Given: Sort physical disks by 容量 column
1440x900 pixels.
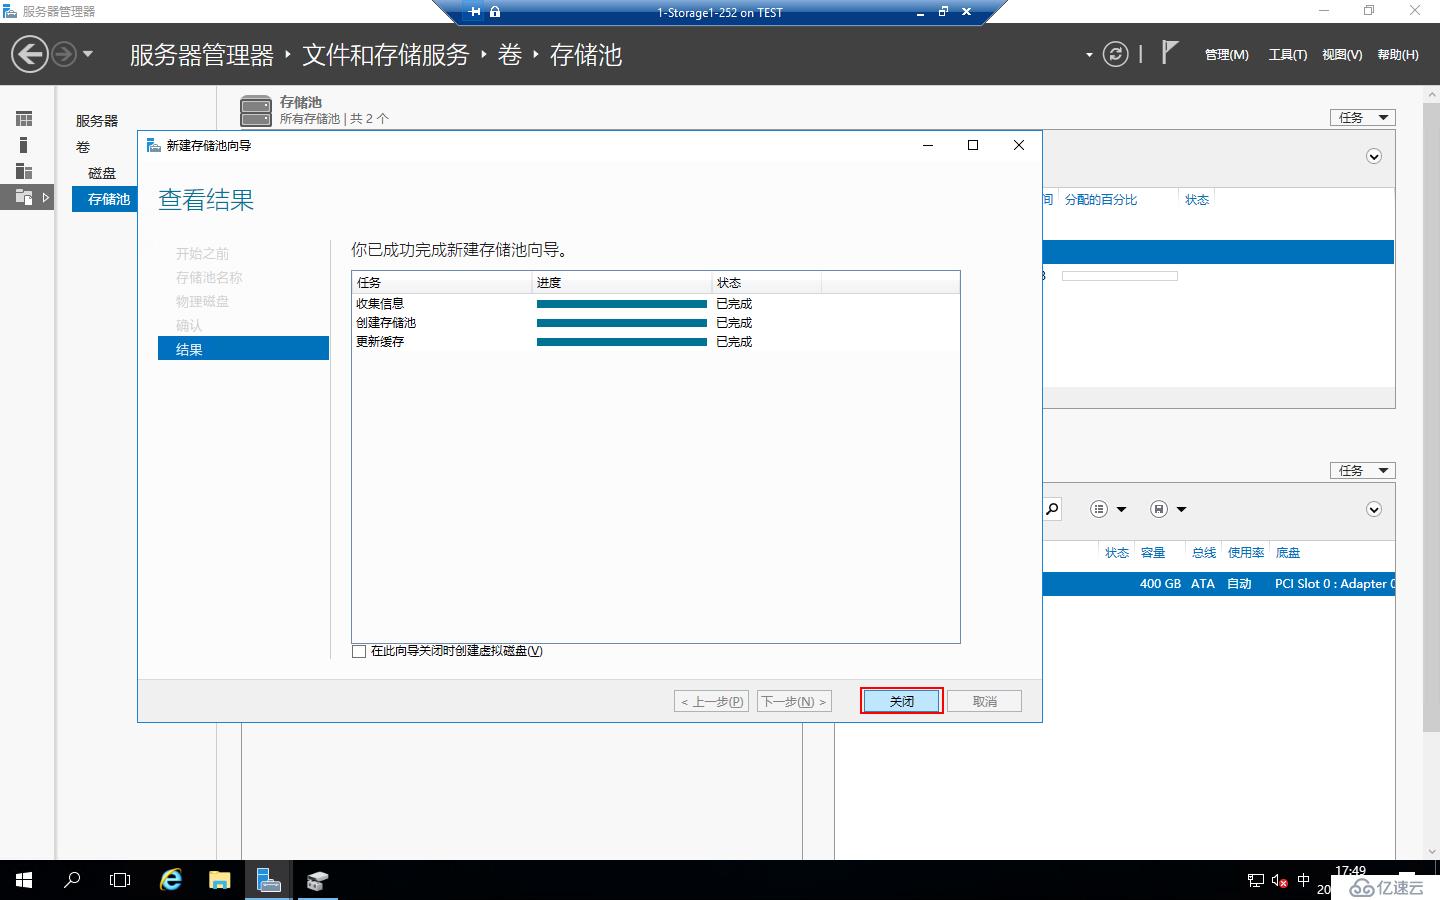Looking at the screenshot, I should (x=1153, y=553).
